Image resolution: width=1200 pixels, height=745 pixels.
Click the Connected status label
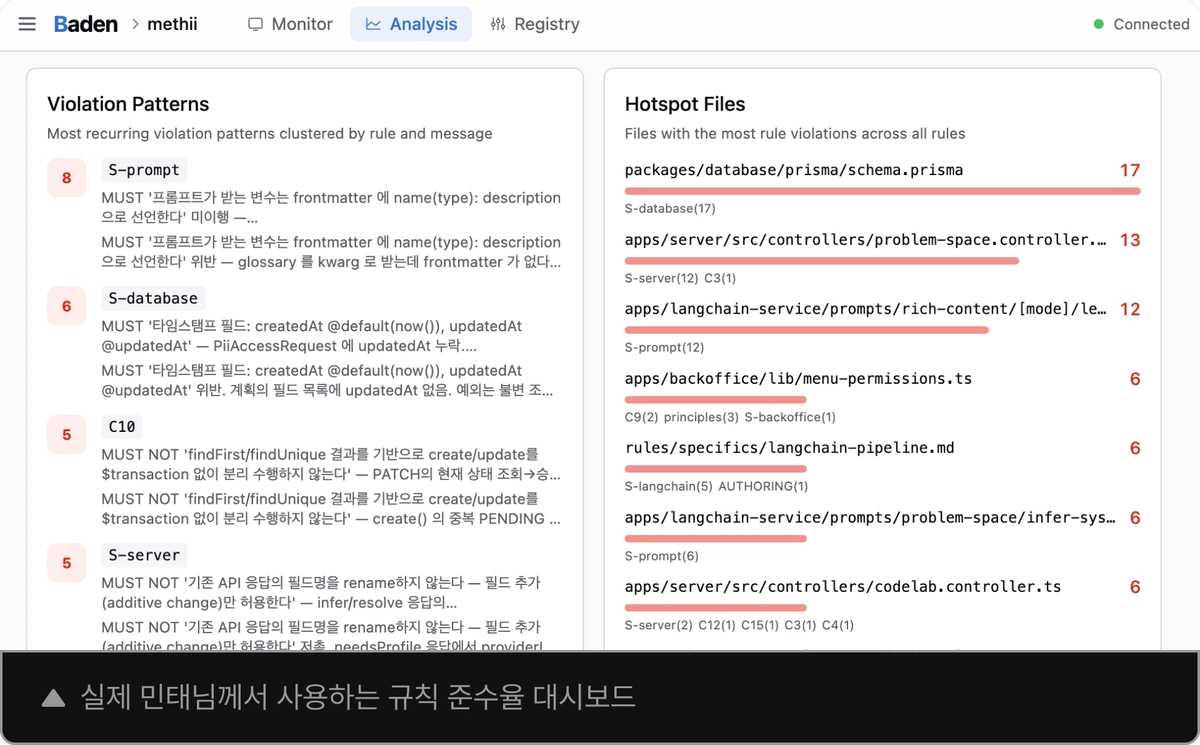[x=1151, y=24]
